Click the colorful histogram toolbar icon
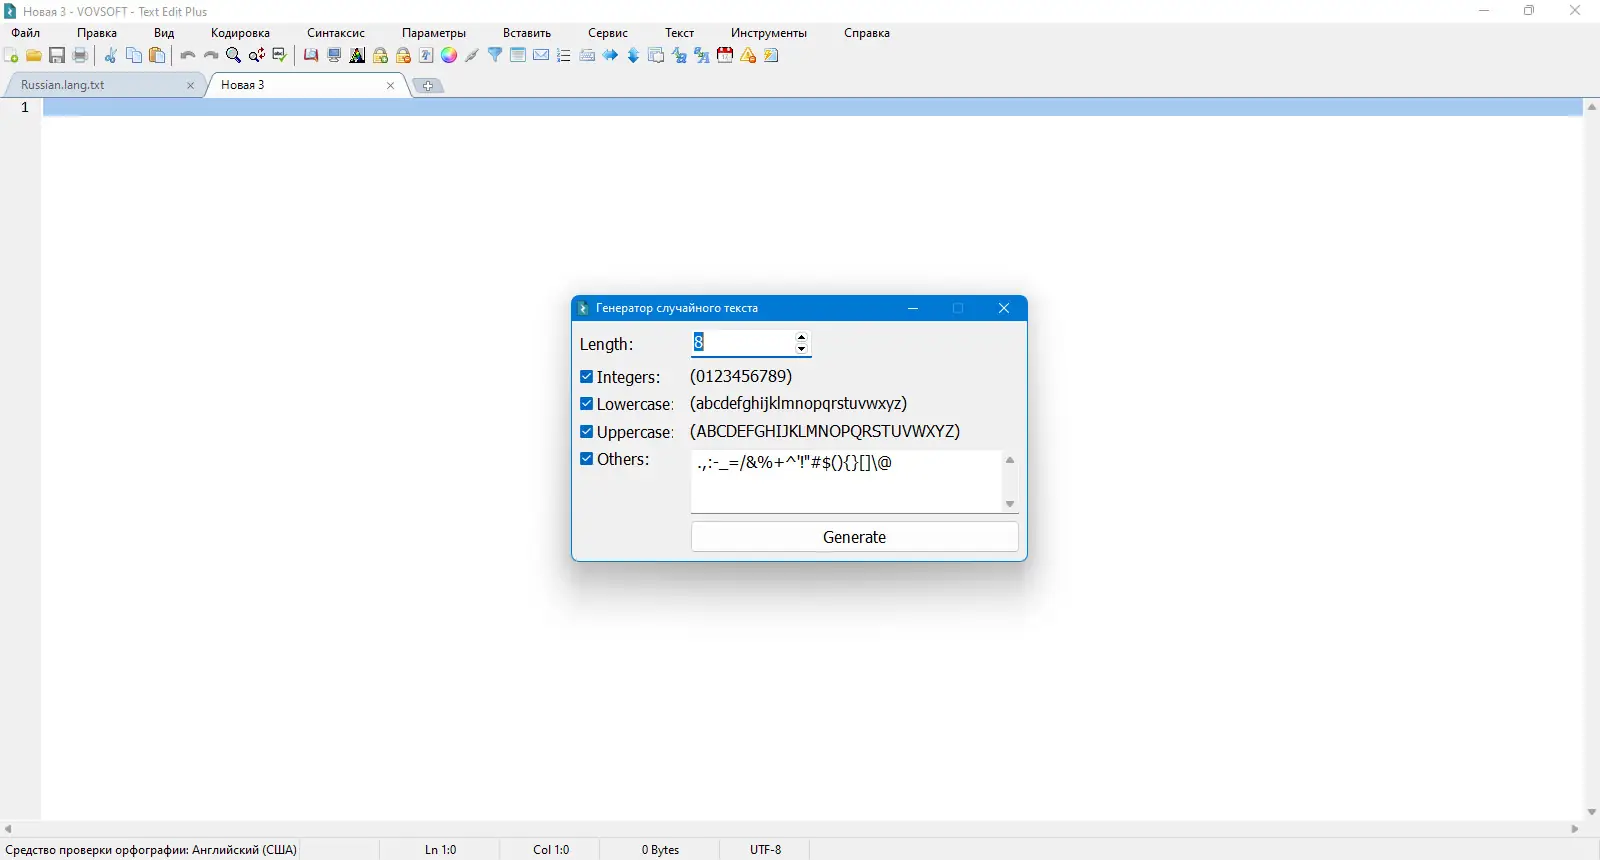 357,55
